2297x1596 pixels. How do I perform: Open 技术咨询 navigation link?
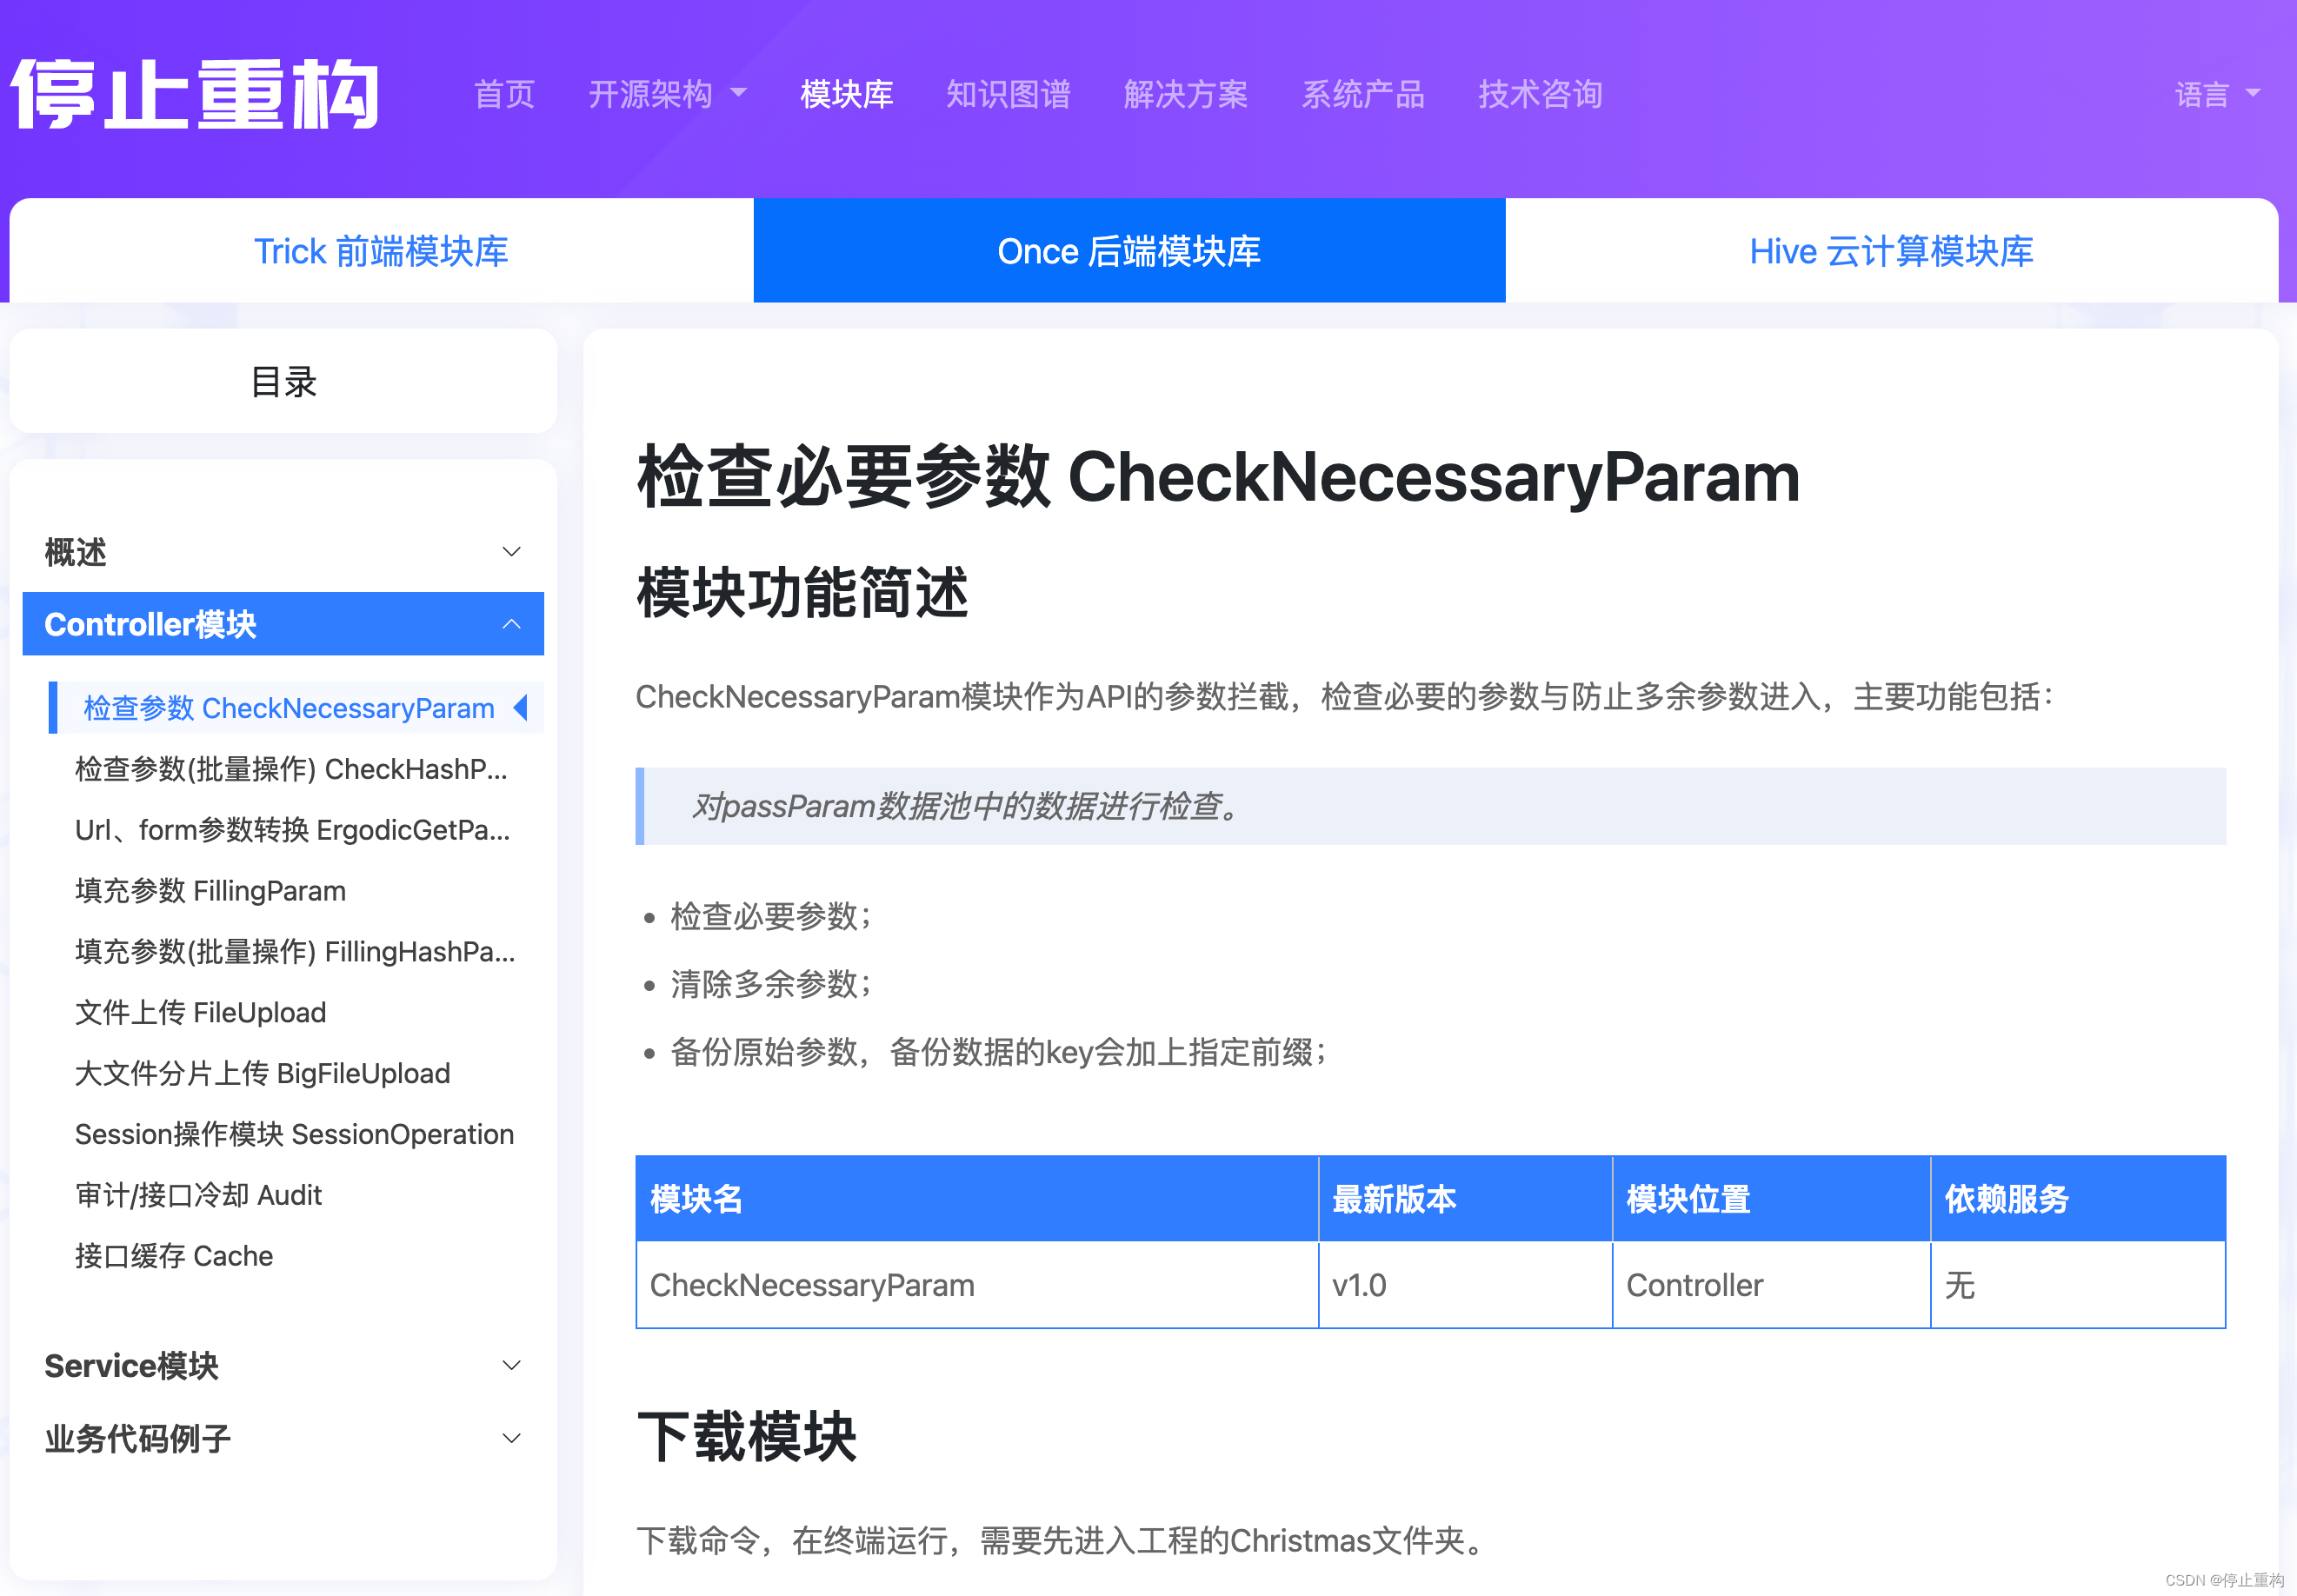click(1540, 94)
